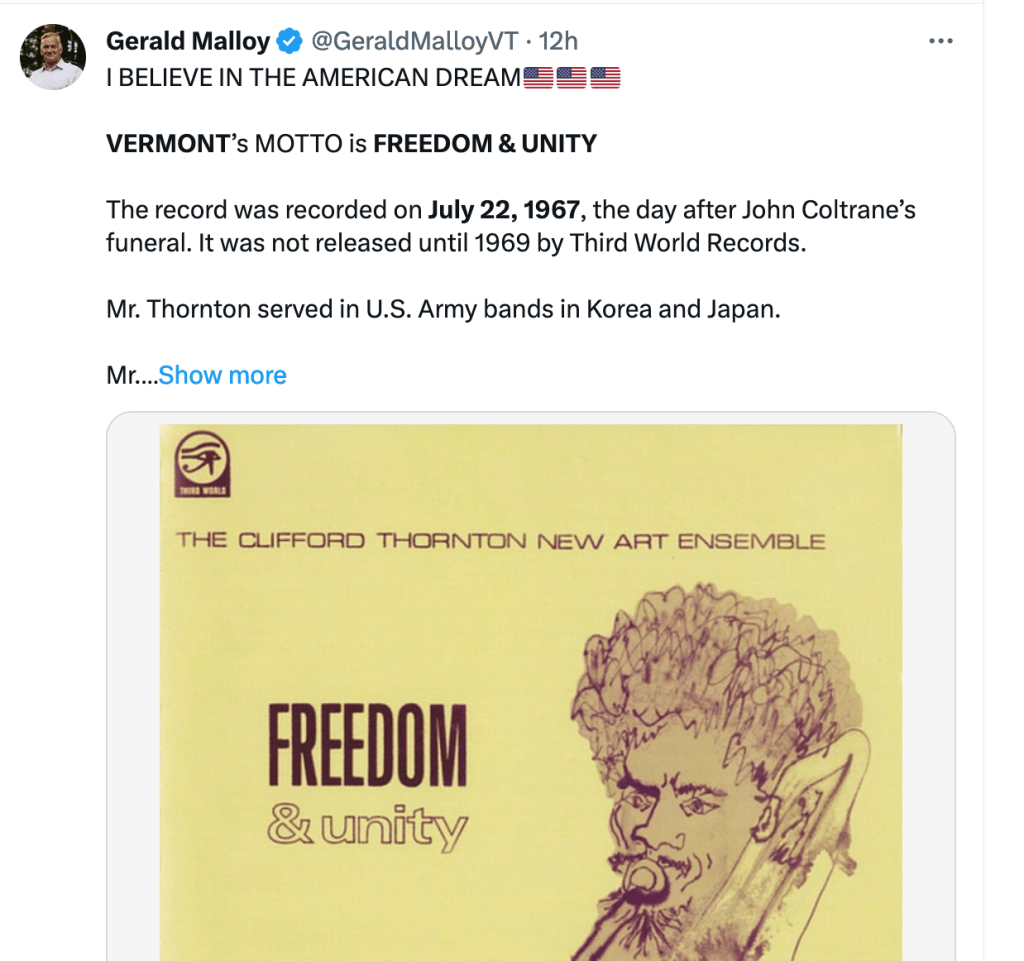1024x961 pixels.
Task: Click the last American flag emoji
Action: pyautogui.click(x=605, y=77)
